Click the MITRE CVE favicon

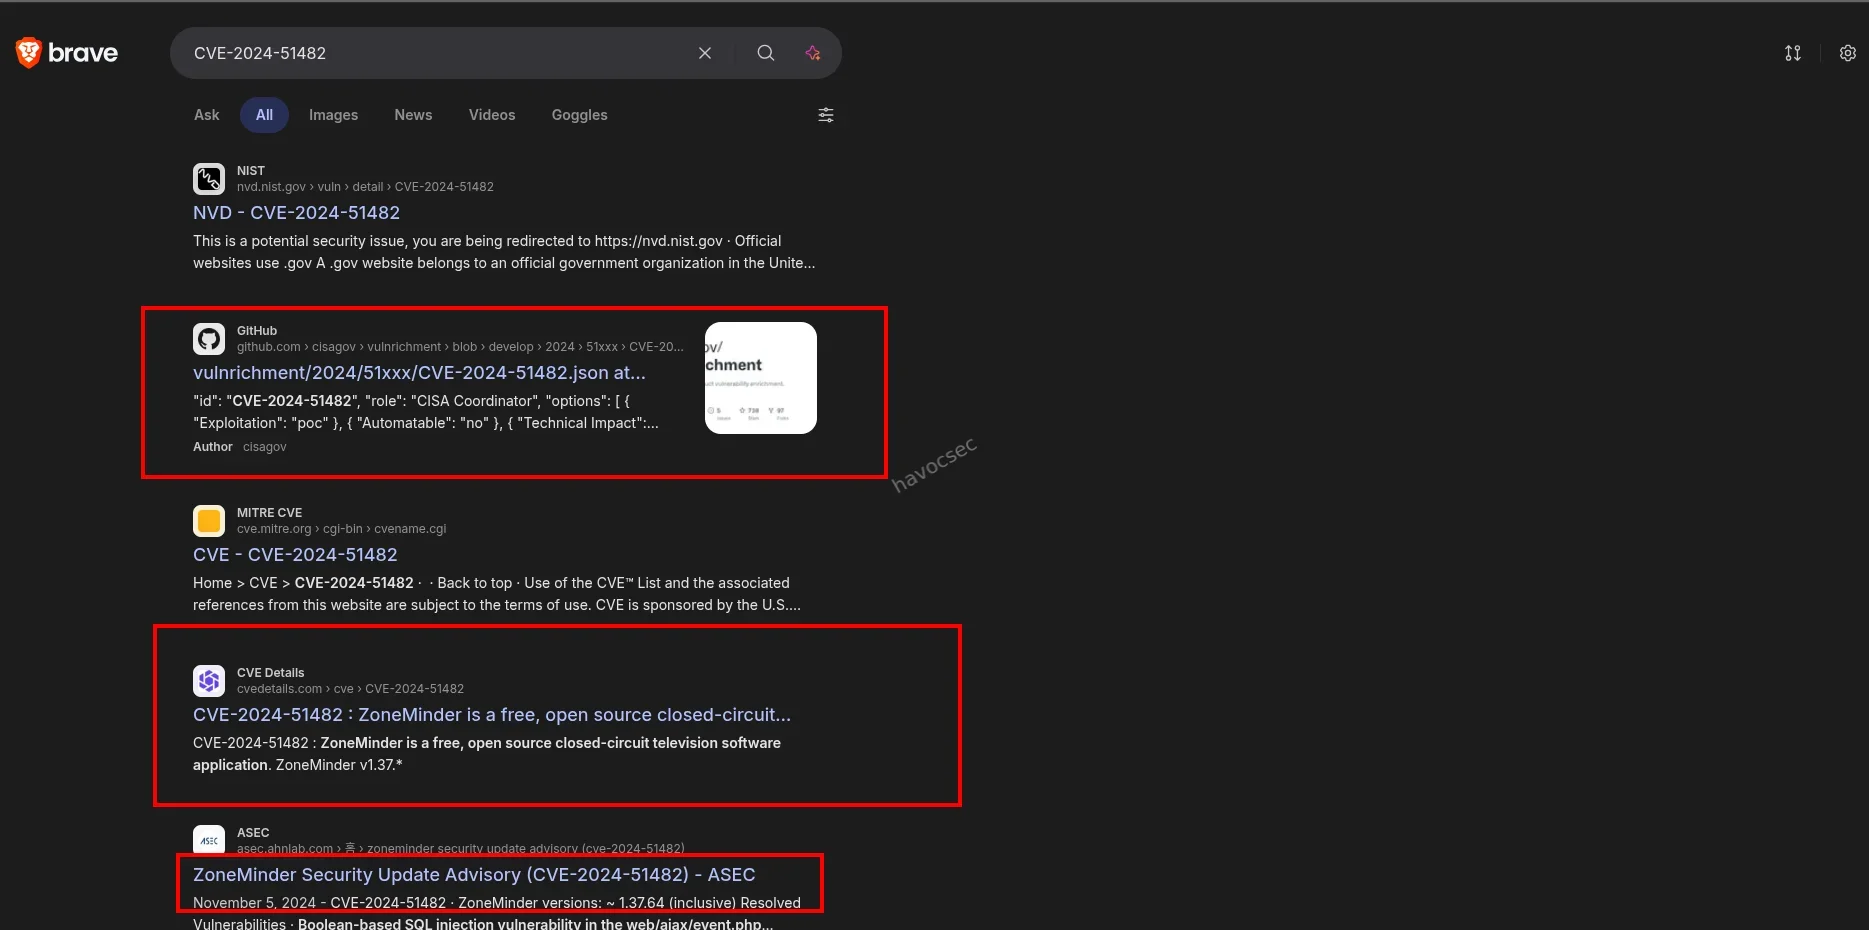pyautogui.click(x=209, y=521)
